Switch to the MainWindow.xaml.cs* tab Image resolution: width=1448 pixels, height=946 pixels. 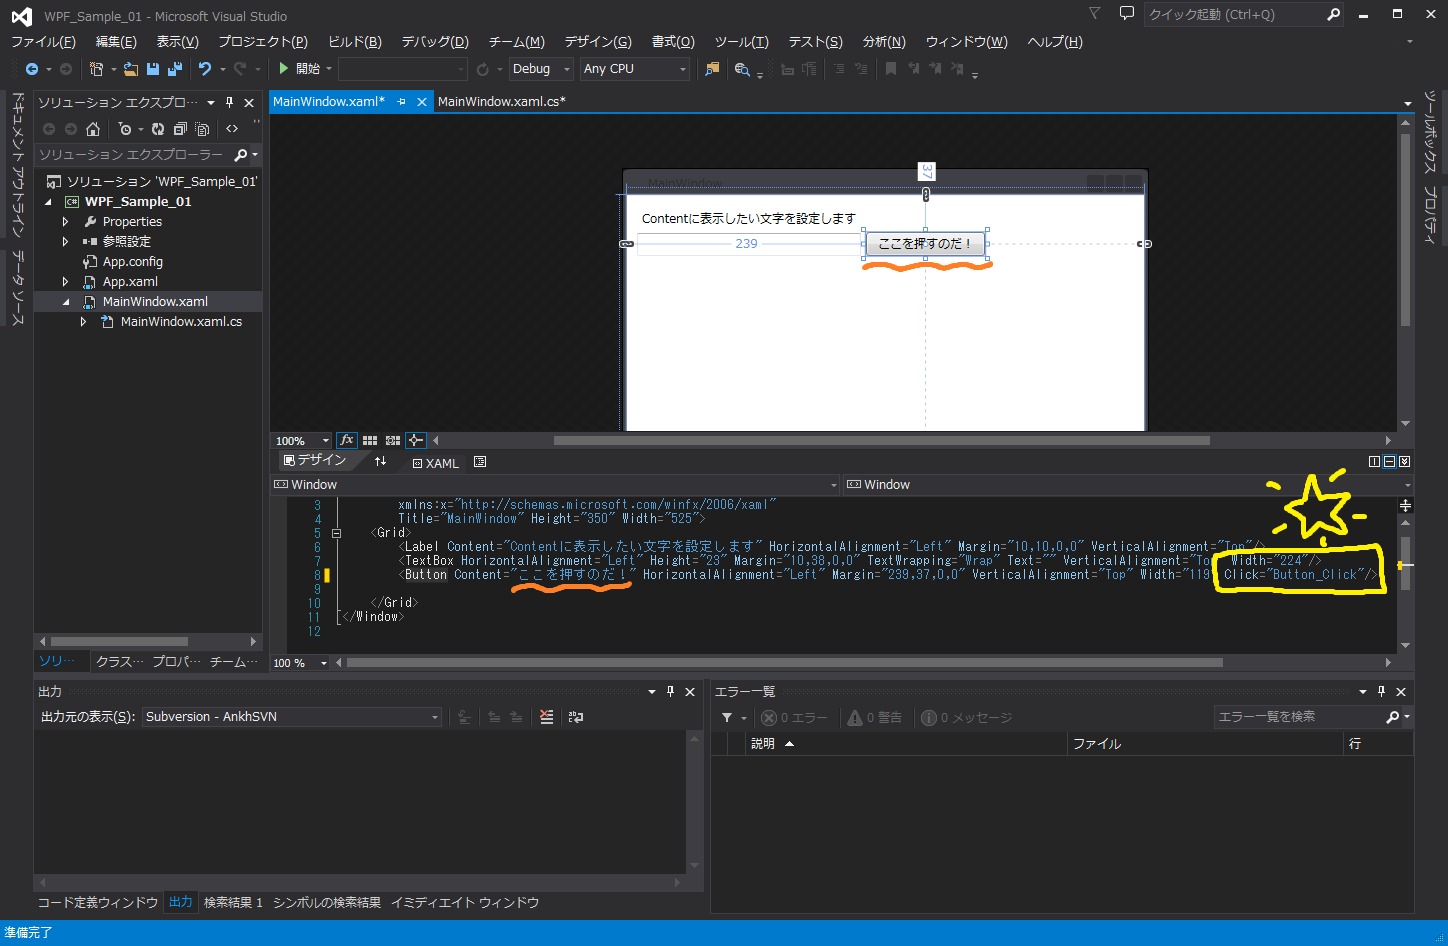point(502,102)
